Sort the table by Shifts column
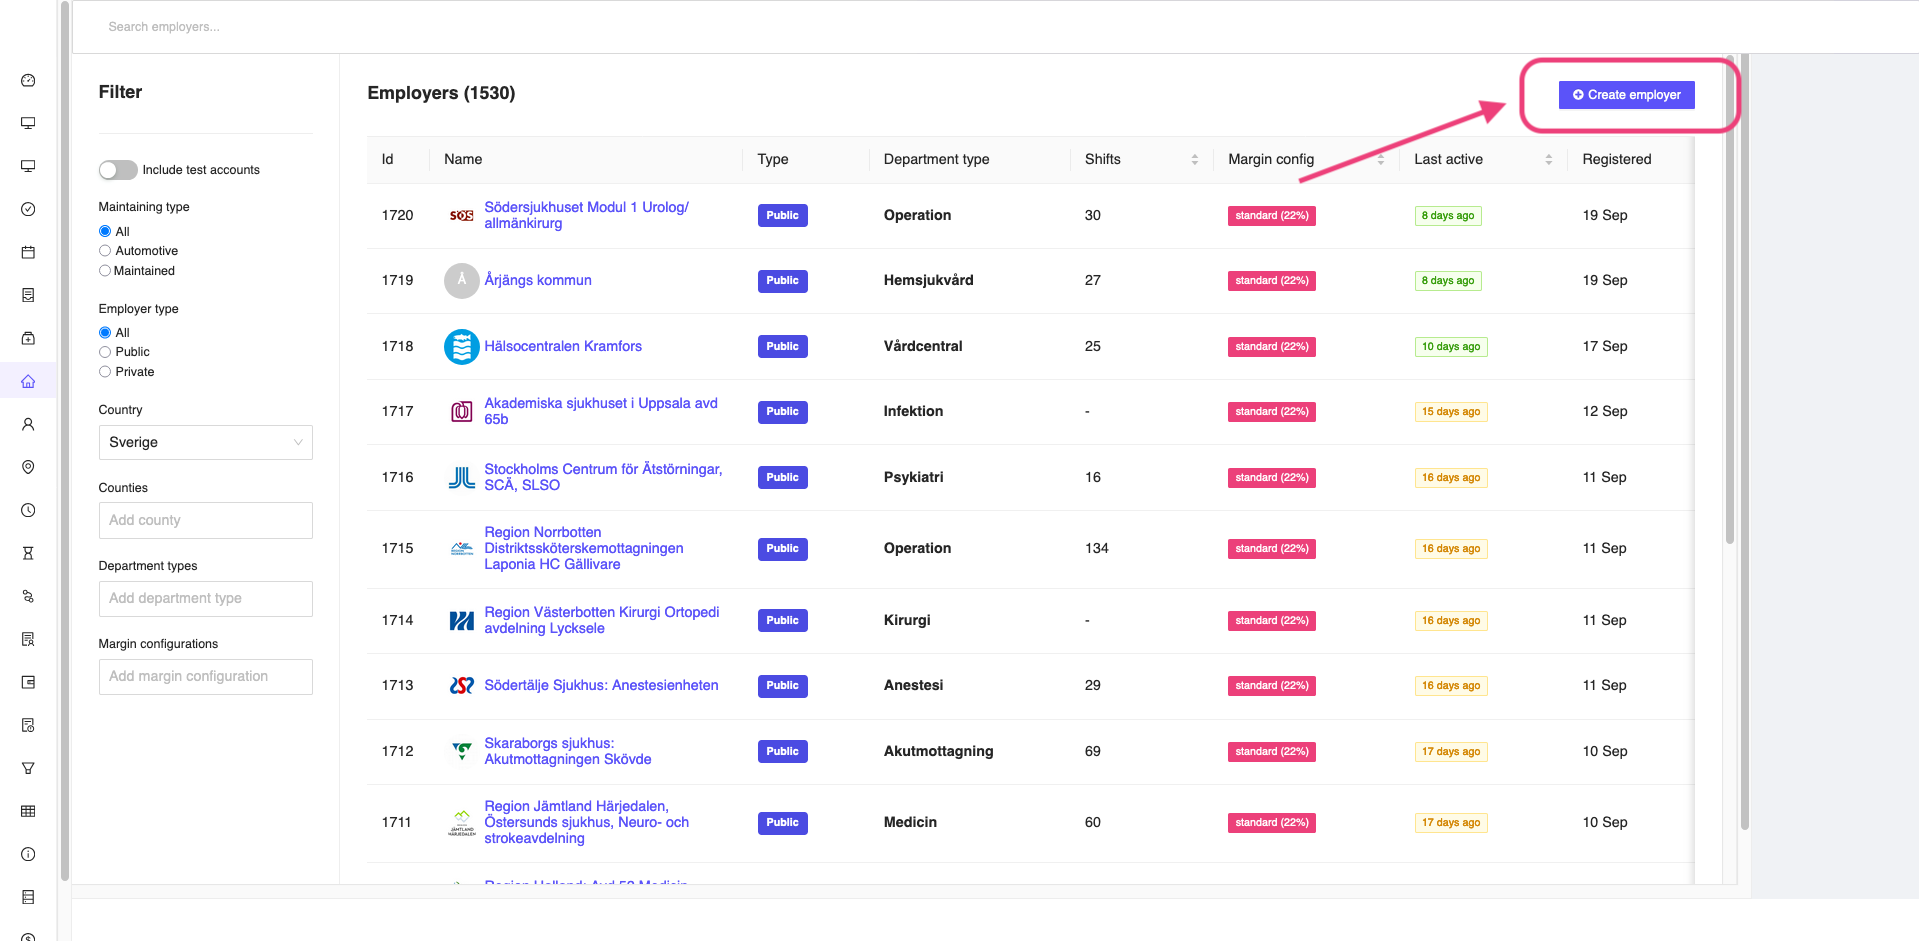The image size is (1920, 941). (x=1194, y=159)
